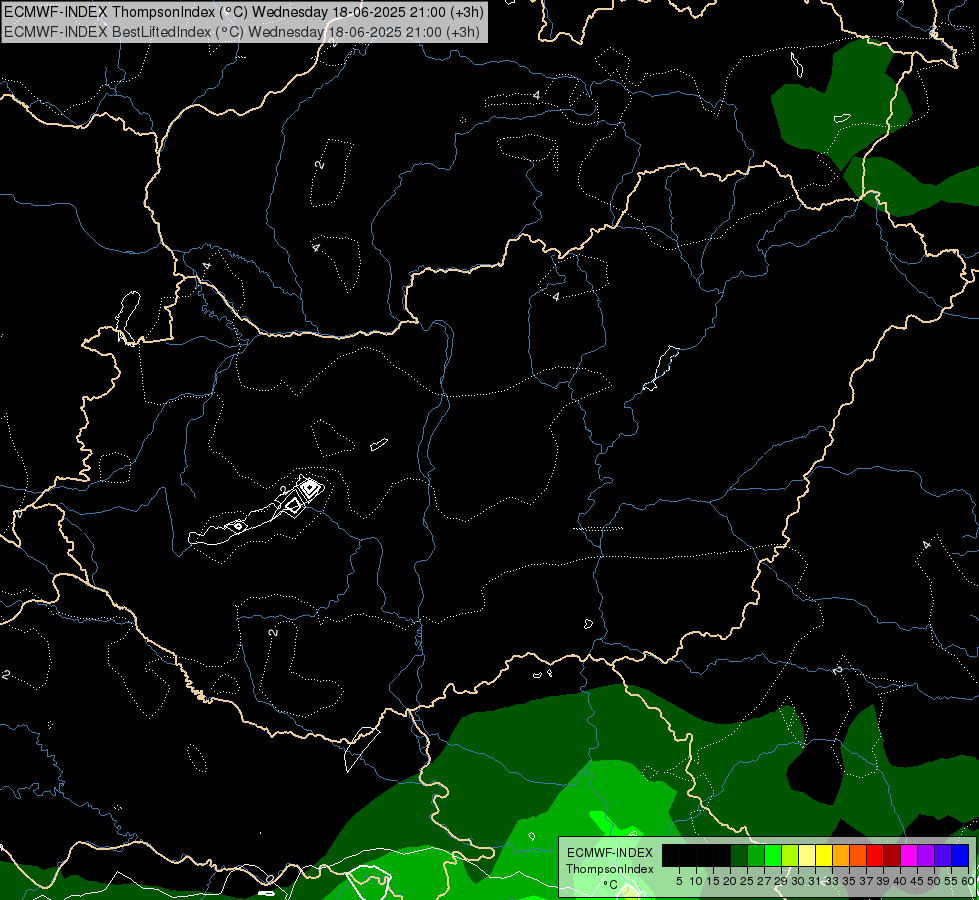Click the legend tick value '27'

(x=764, y=881)
